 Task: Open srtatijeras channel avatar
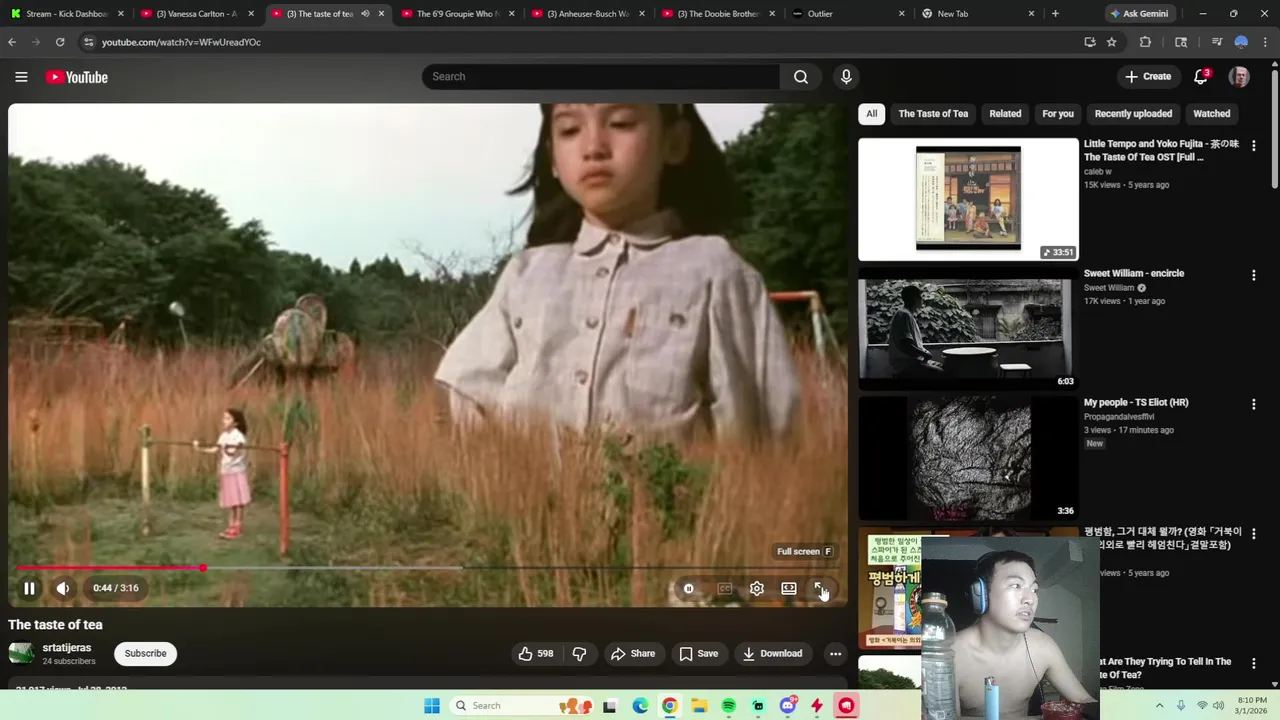point(21,654)
